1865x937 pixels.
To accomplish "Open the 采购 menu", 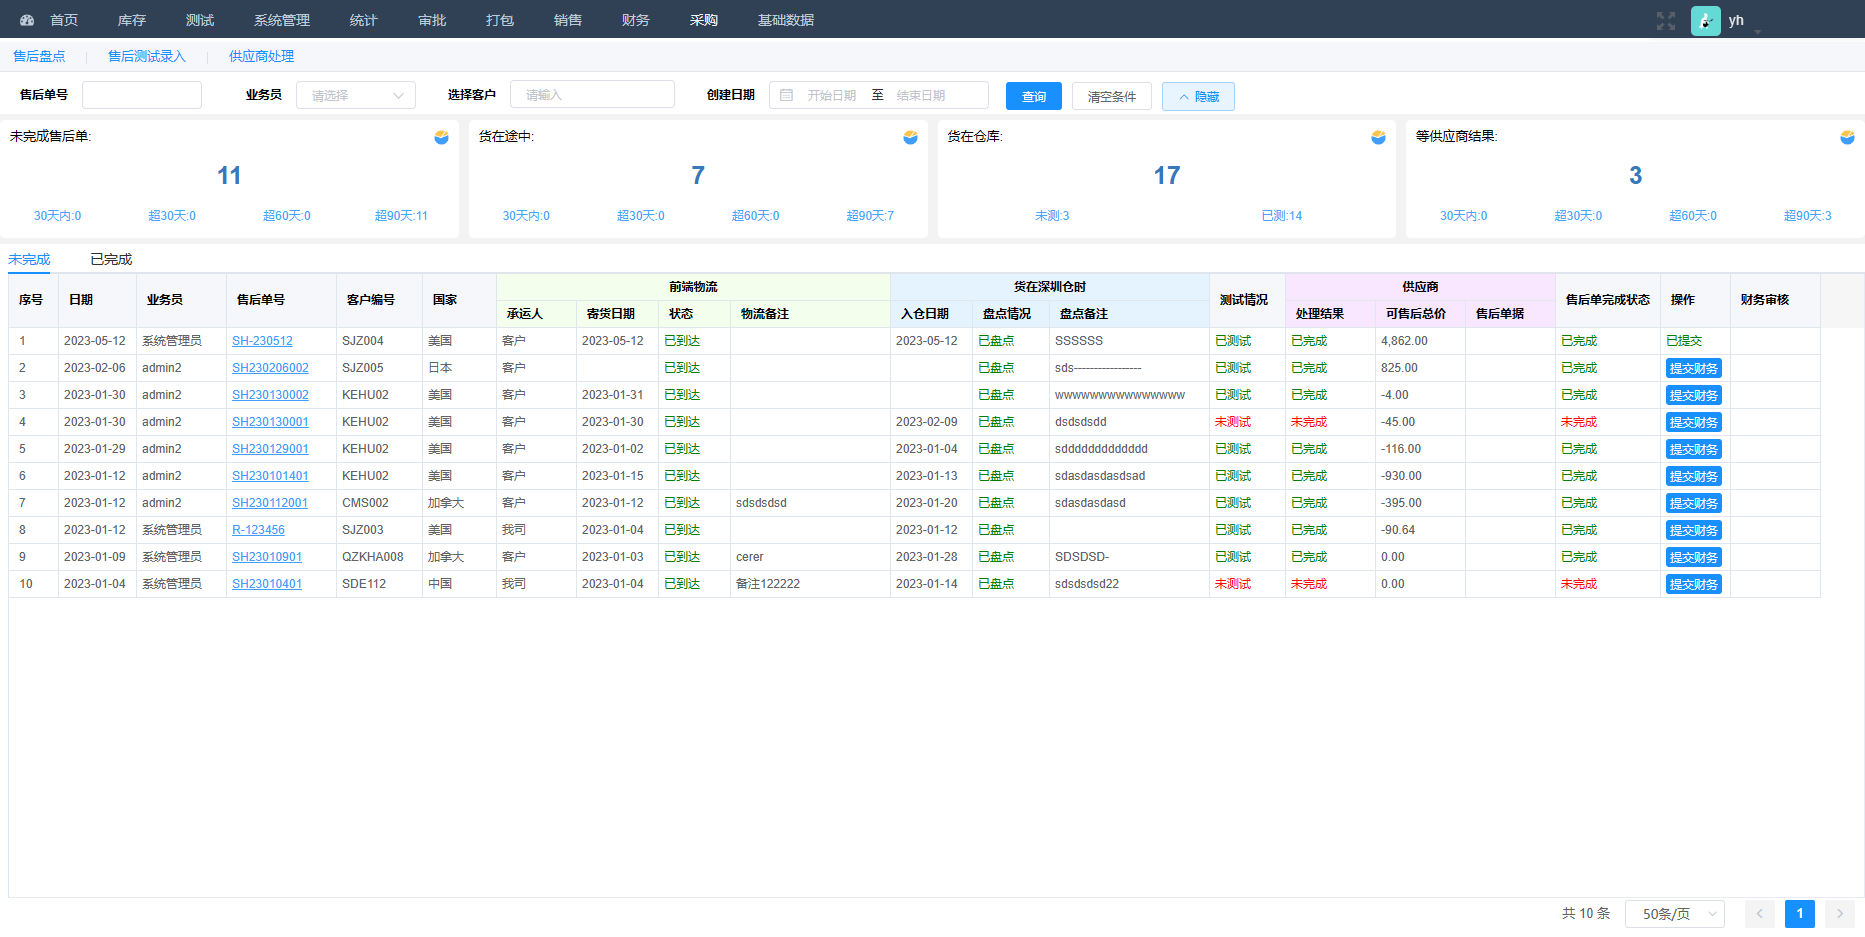I will (x=704, y=20).
